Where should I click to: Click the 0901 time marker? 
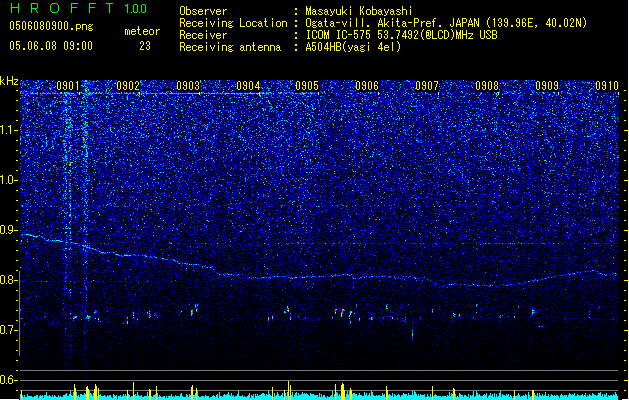click(68, 86)
